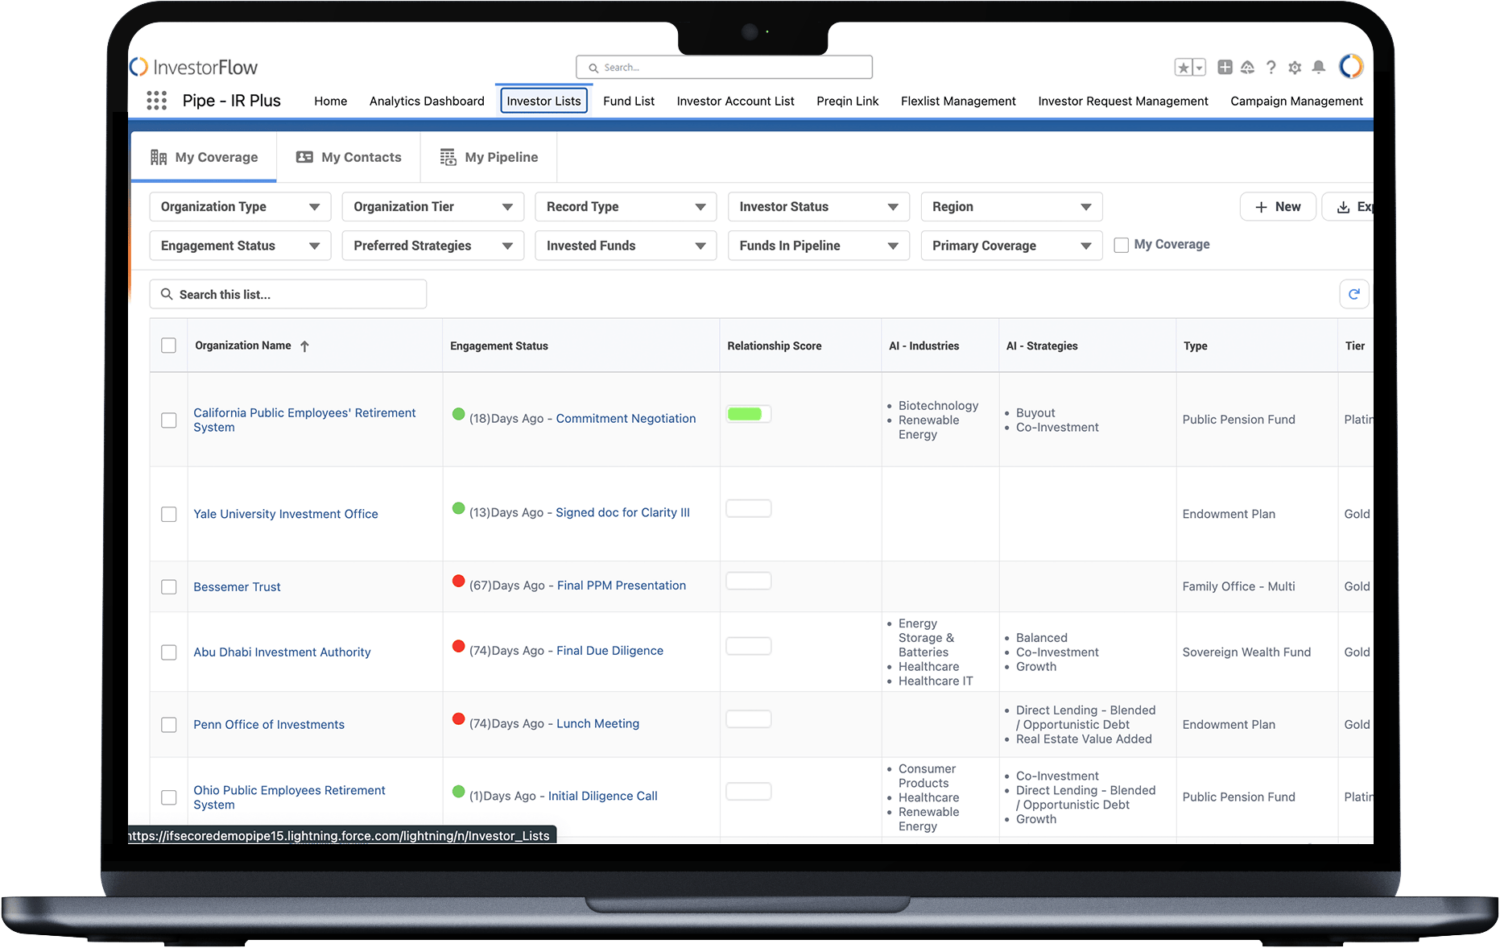Open the favorites list dropdown arrow
This screenshot has width=1500, height=948.
pyautogui.click(x=1199, y=67)
